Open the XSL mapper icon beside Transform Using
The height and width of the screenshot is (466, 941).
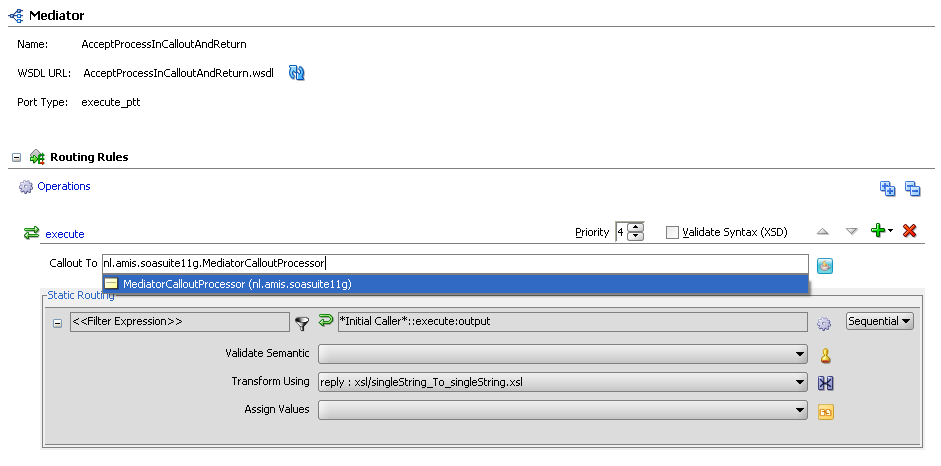coord(826,384)
